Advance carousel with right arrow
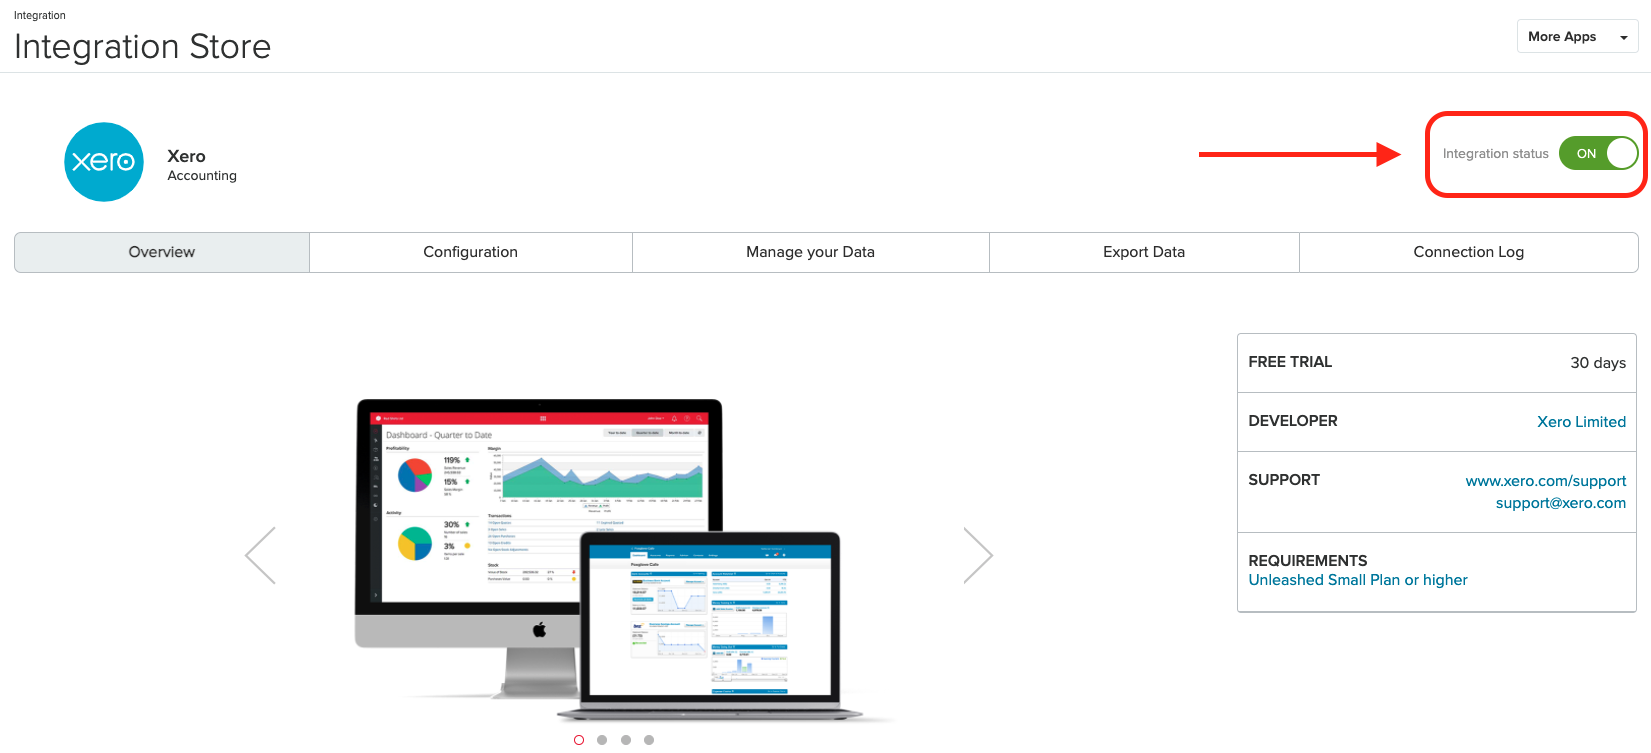 pyautogui.click(x=978, y=555)
